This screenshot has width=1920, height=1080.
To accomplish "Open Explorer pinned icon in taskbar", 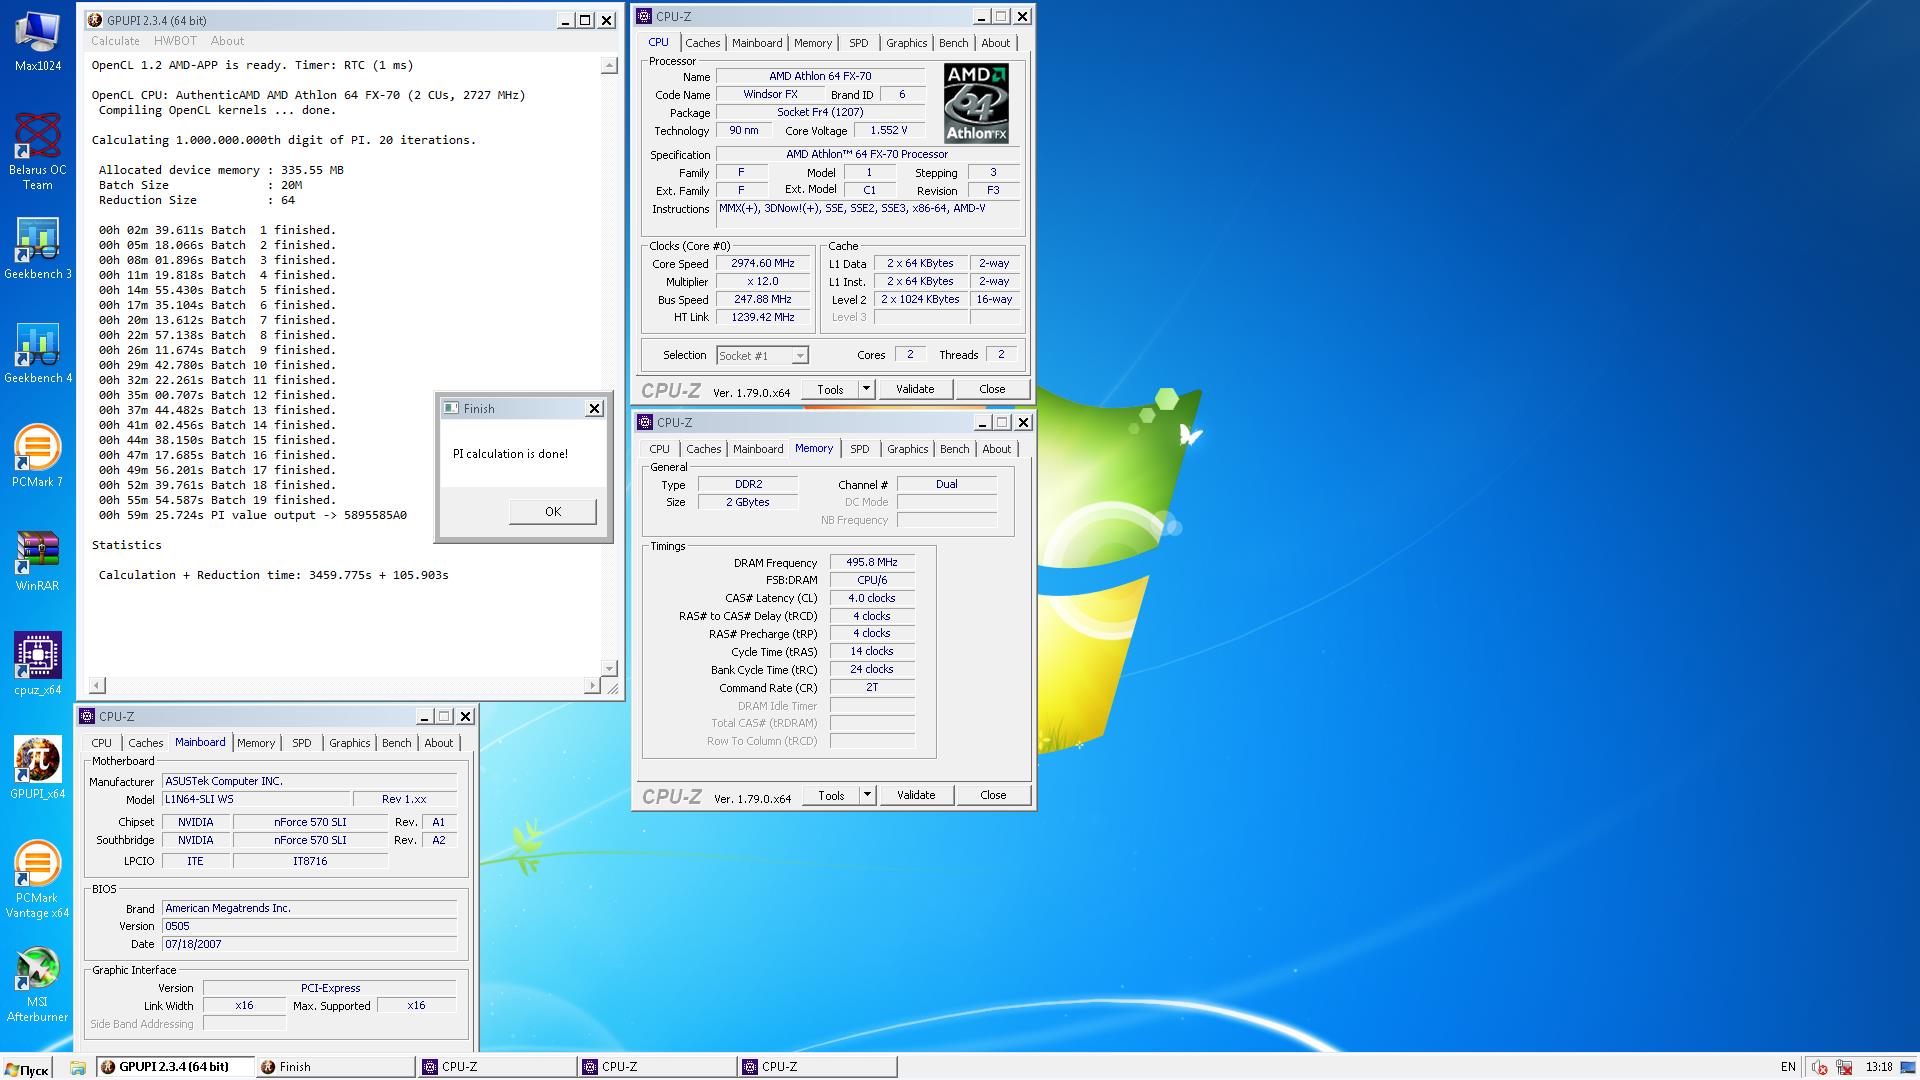I will 78,1067.
